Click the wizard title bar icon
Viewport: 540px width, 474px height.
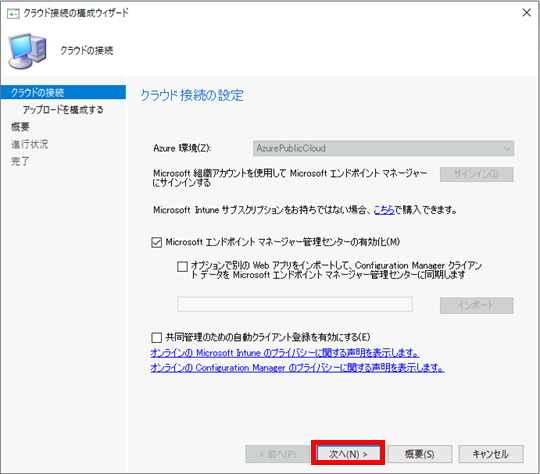[x=13, y=14]
